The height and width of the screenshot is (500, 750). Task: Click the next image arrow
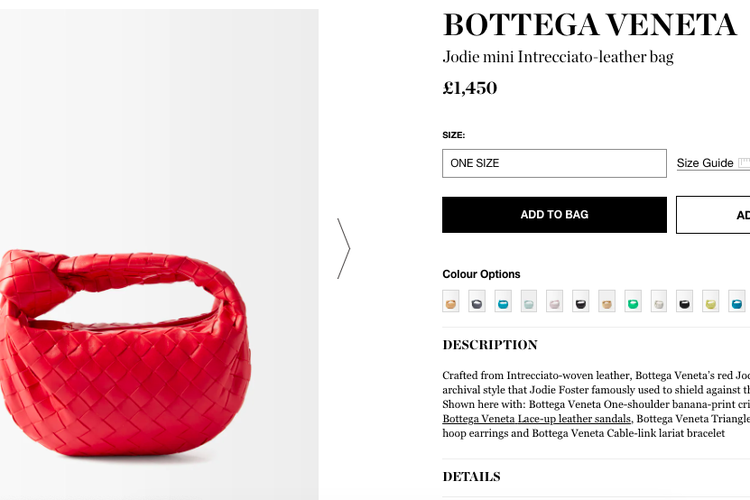(x=343, y=248)
